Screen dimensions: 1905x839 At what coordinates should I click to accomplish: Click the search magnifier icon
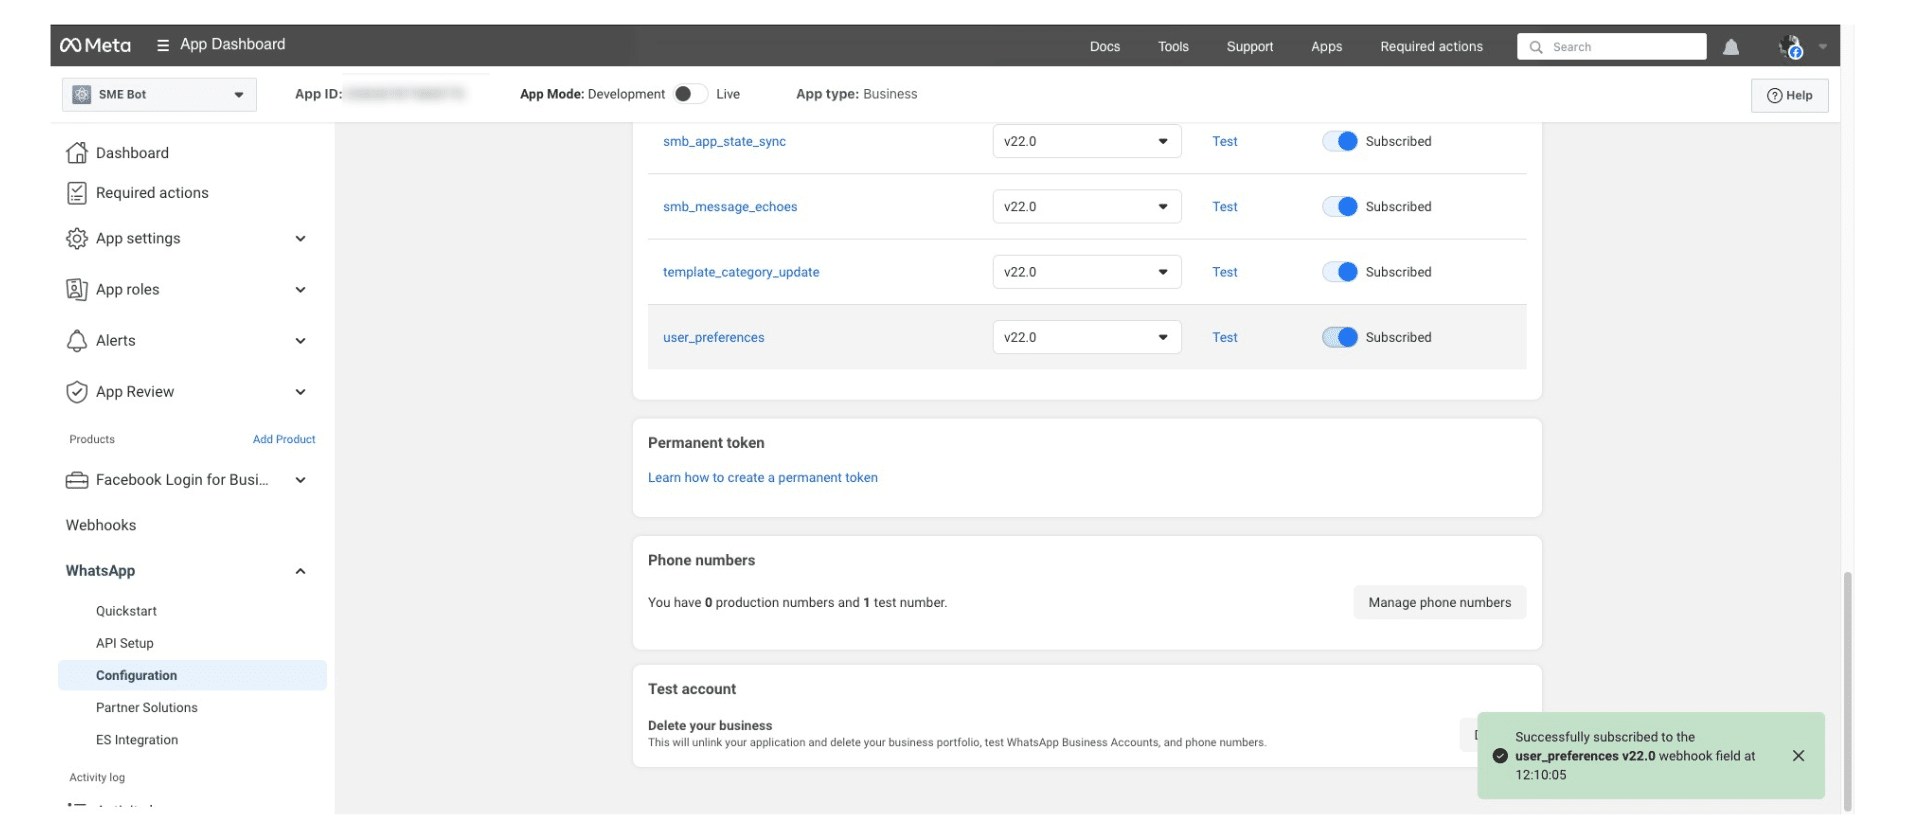[1536, 47]
